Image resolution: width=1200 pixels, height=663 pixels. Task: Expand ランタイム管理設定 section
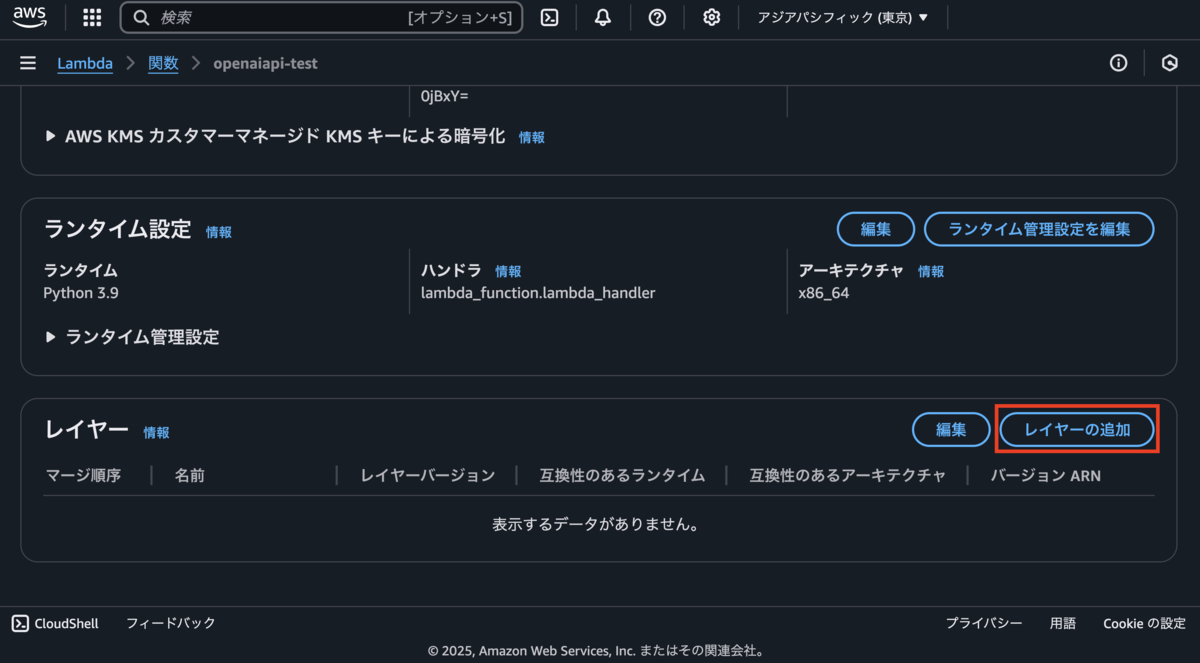click(x=132, y=337)
